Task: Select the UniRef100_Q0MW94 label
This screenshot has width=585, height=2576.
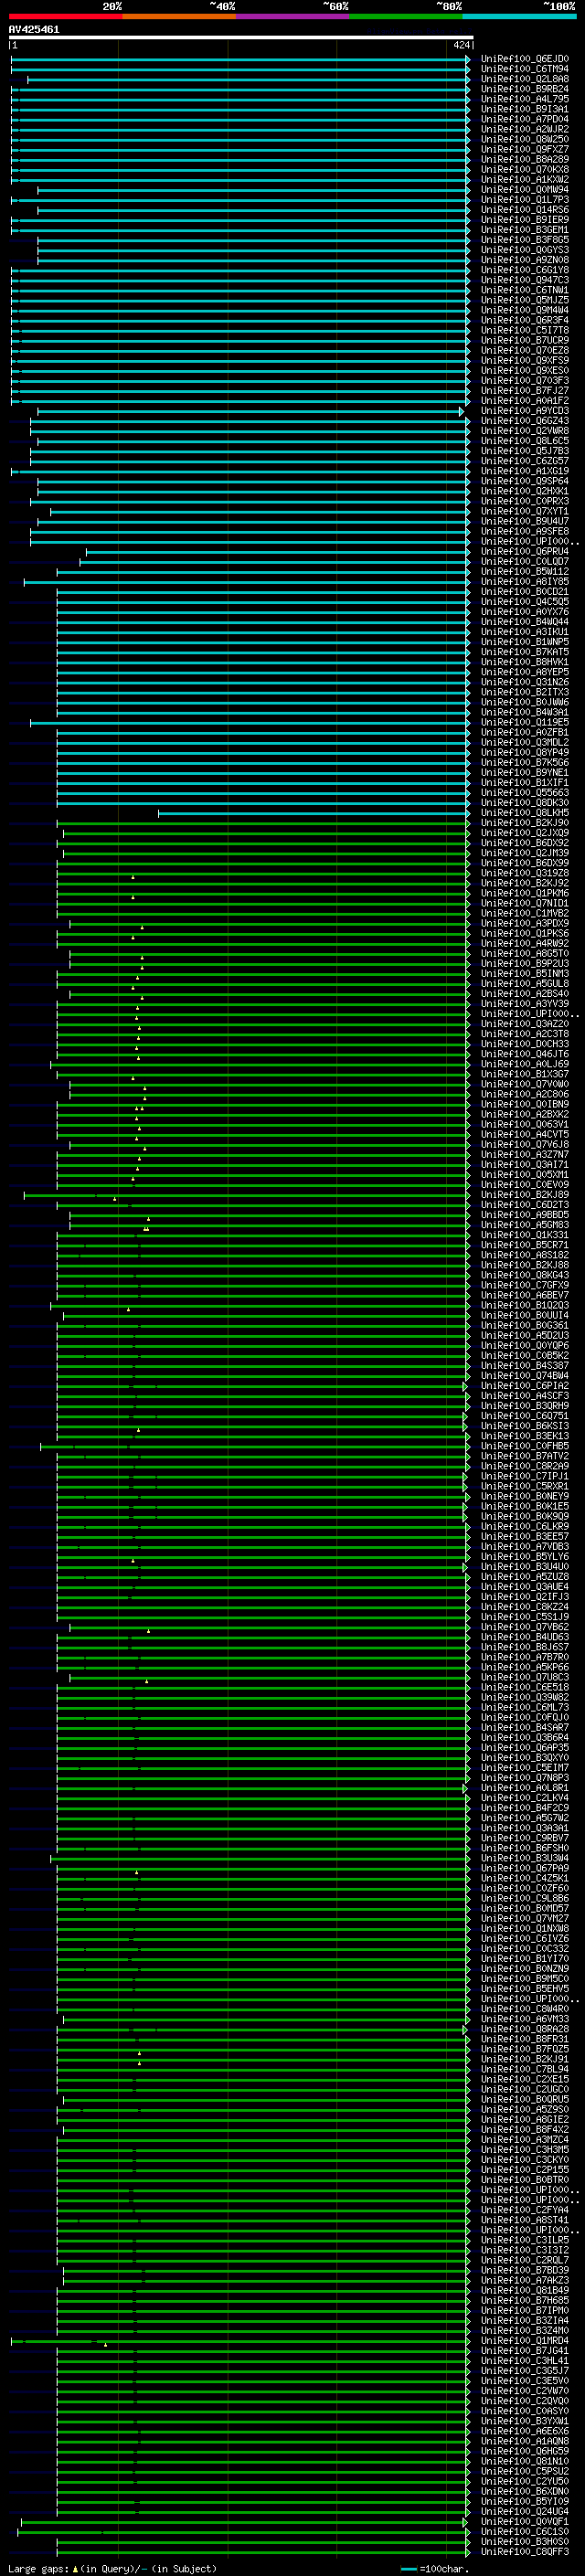Action: click(x=525, y=190)
